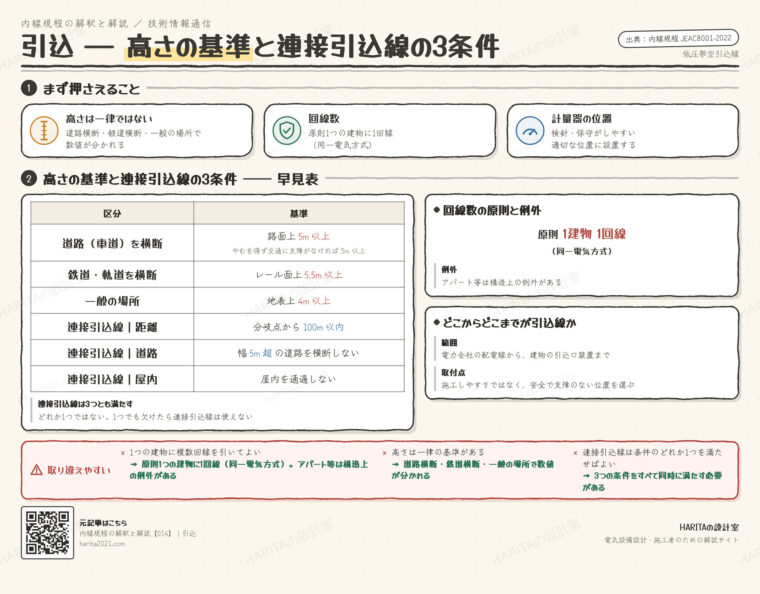Viewport: 760px width, 594px height.
Task: Click the 電気設備設計・施工者のための解説サイト footer tagline
Action: click(671, 539)
